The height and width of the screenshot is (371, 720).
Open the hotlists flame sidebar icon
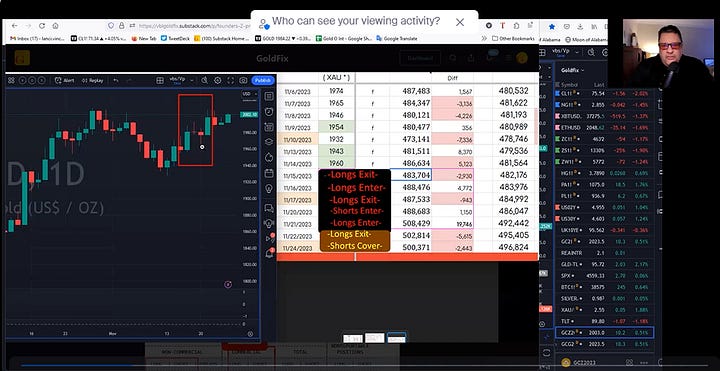pos(269,157)
